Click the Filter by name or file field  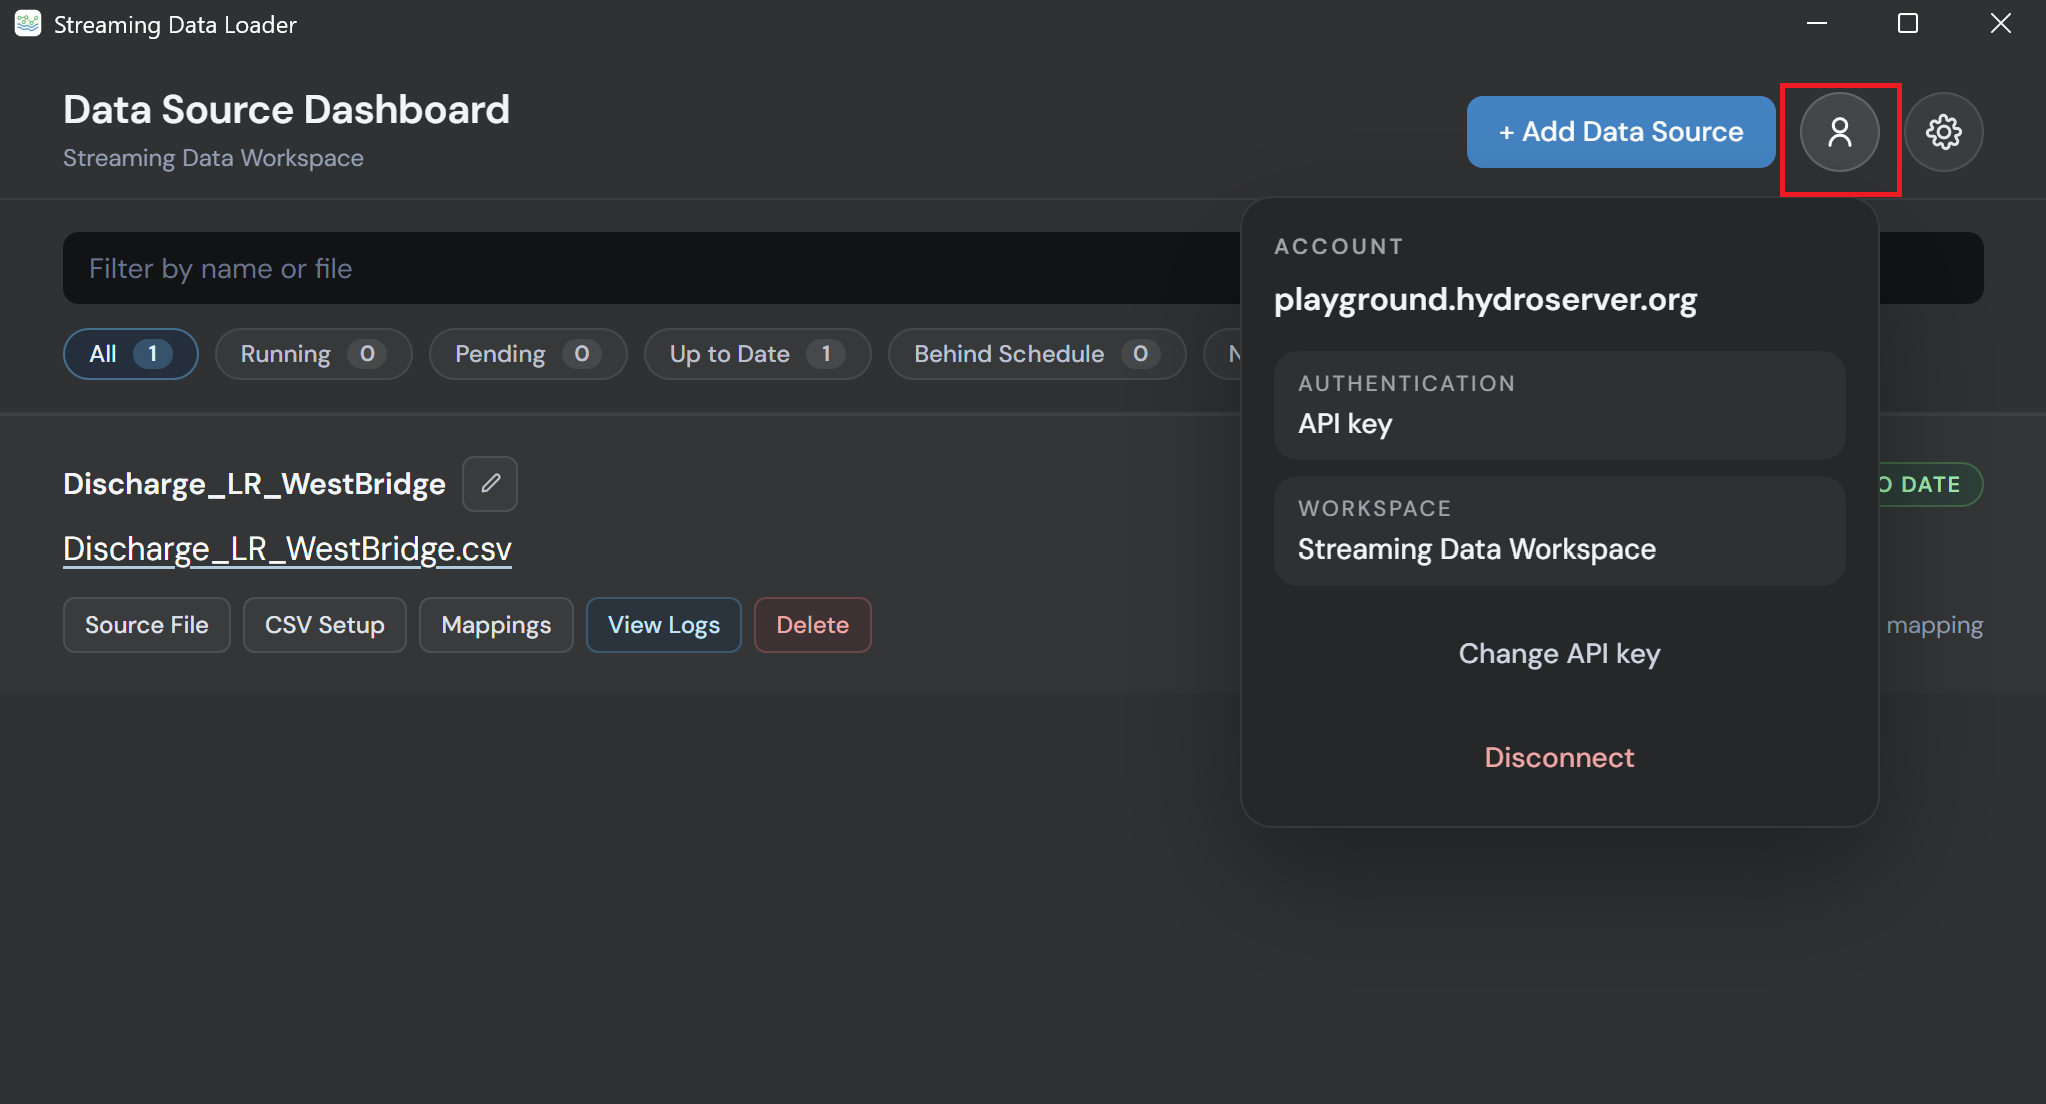coord(650,268)
